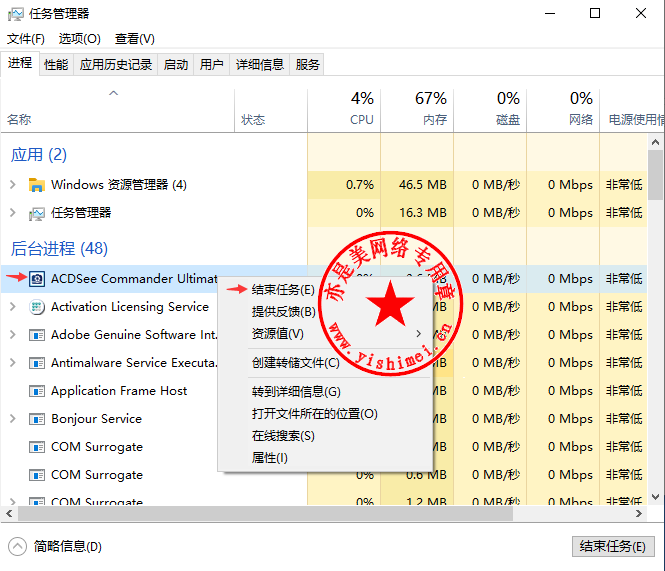Open the File (文件) menu
The image size is (665, 571).
tap(25, 39)
